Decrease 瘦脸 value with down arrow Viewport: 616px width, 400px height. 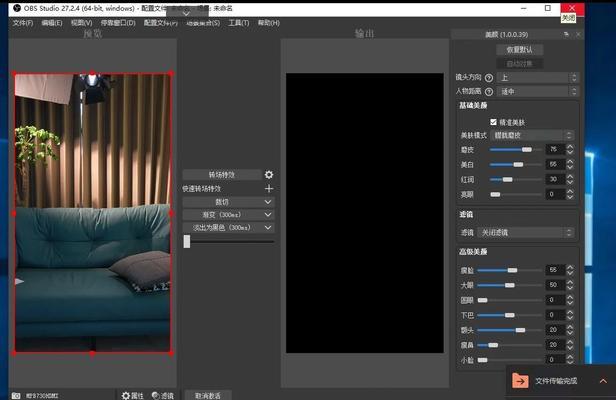(x=570, y=273)
